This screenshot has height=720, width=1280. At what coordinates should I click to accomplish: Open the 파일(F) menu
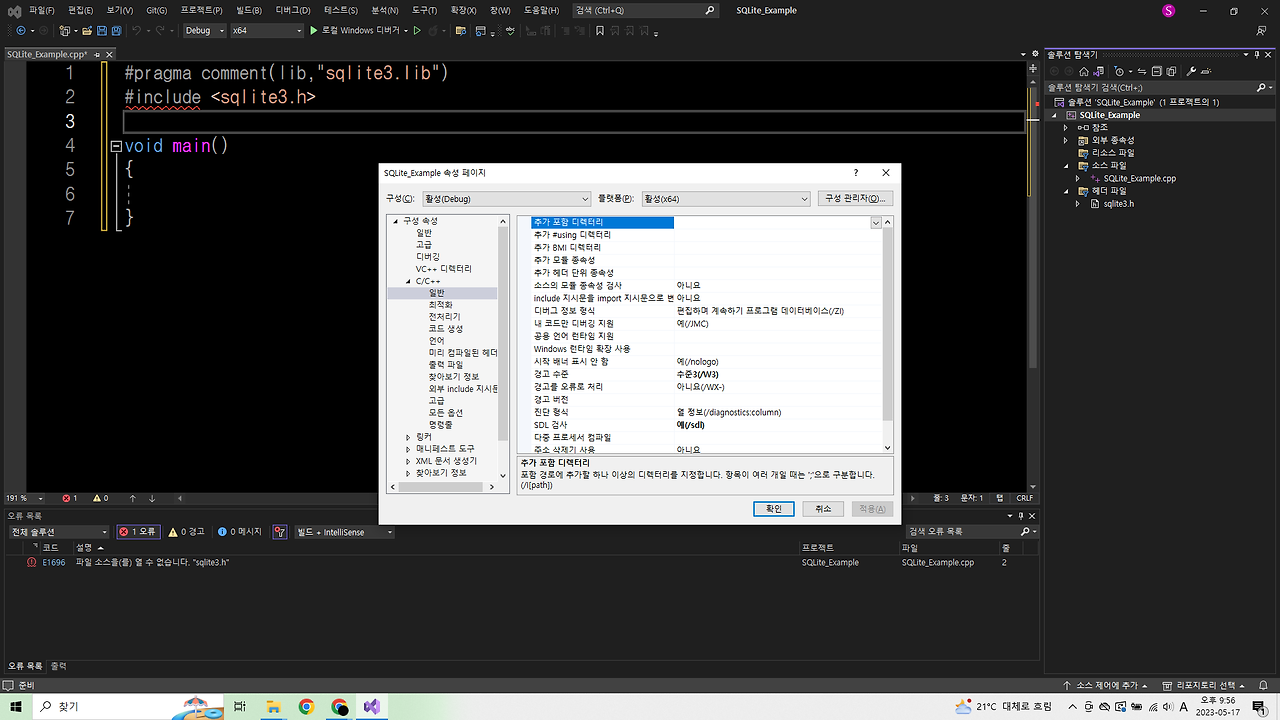(42, 10)
